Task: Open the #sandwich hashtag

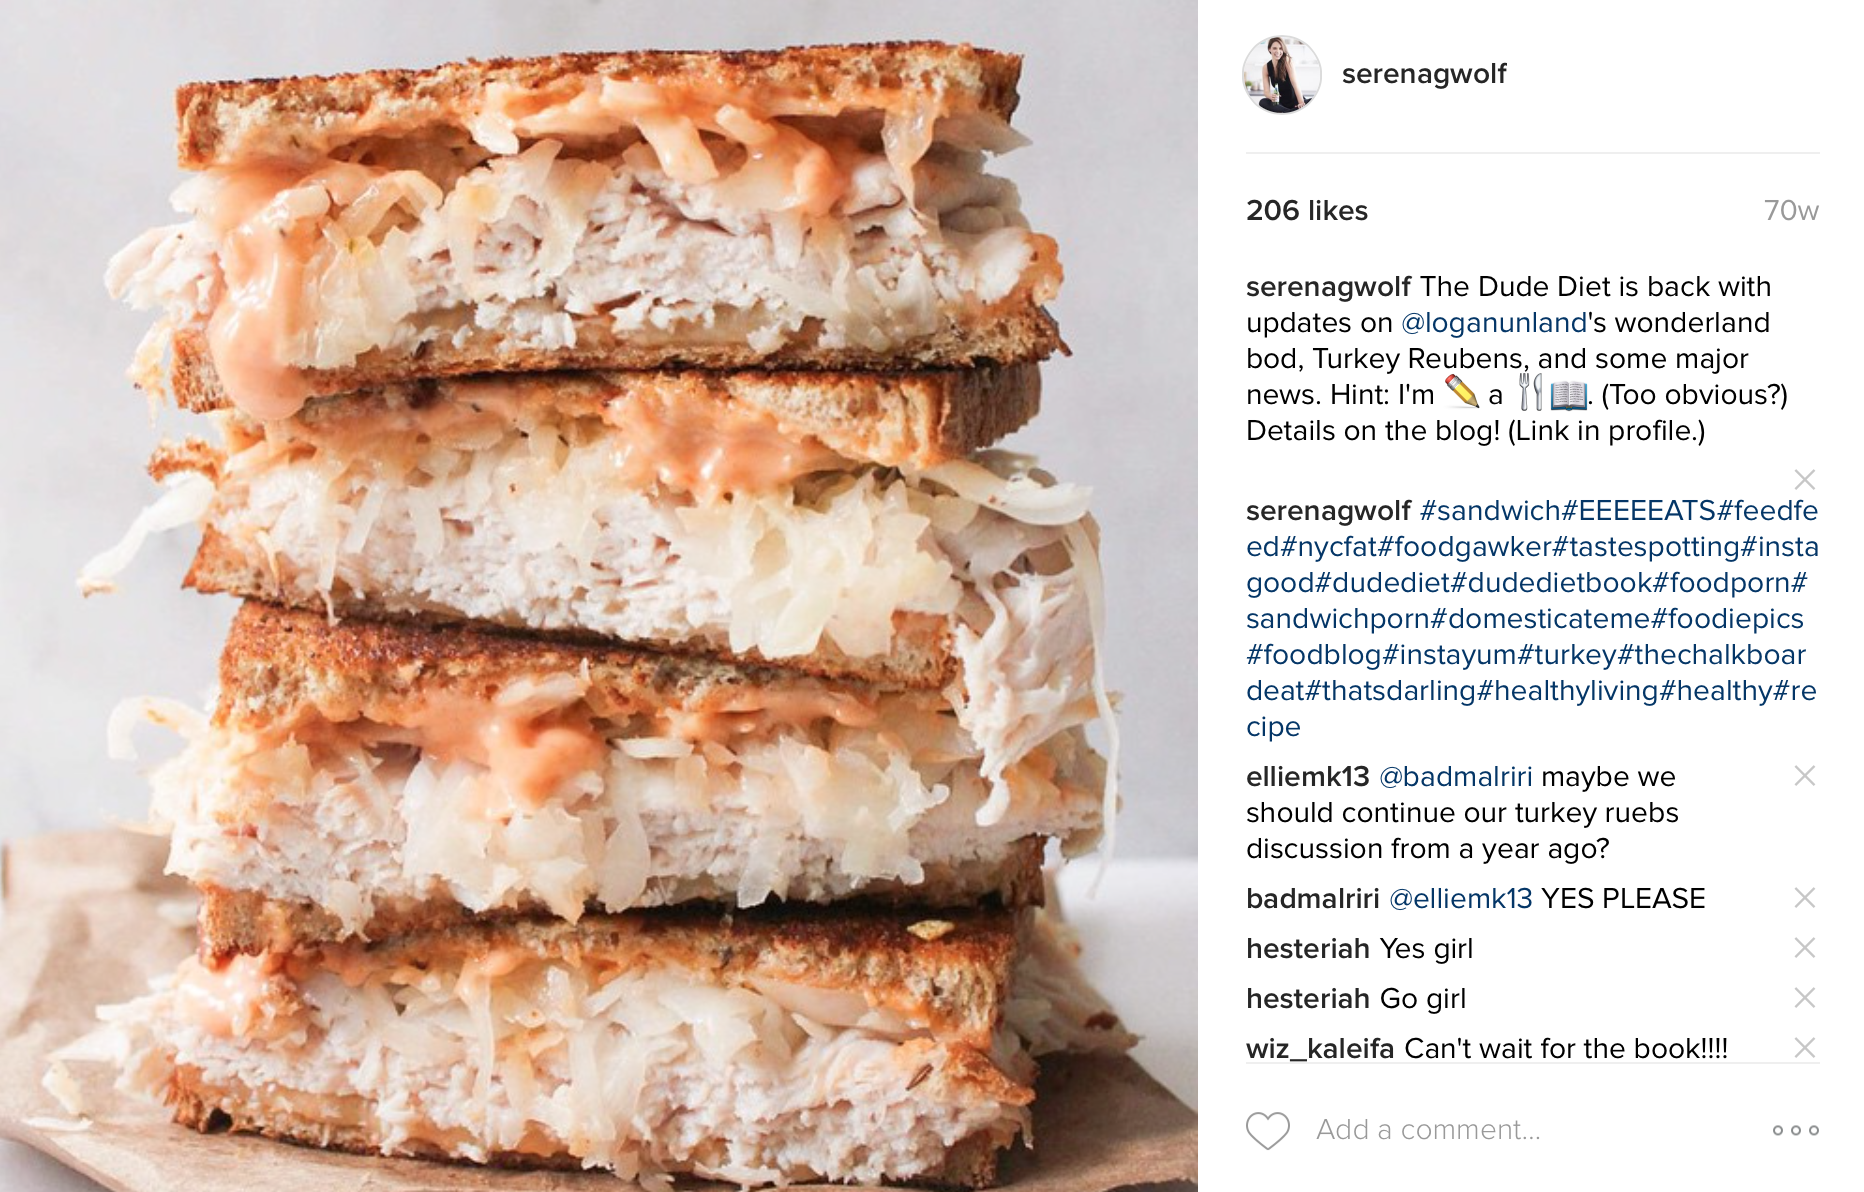Action: pos(1490,511)
